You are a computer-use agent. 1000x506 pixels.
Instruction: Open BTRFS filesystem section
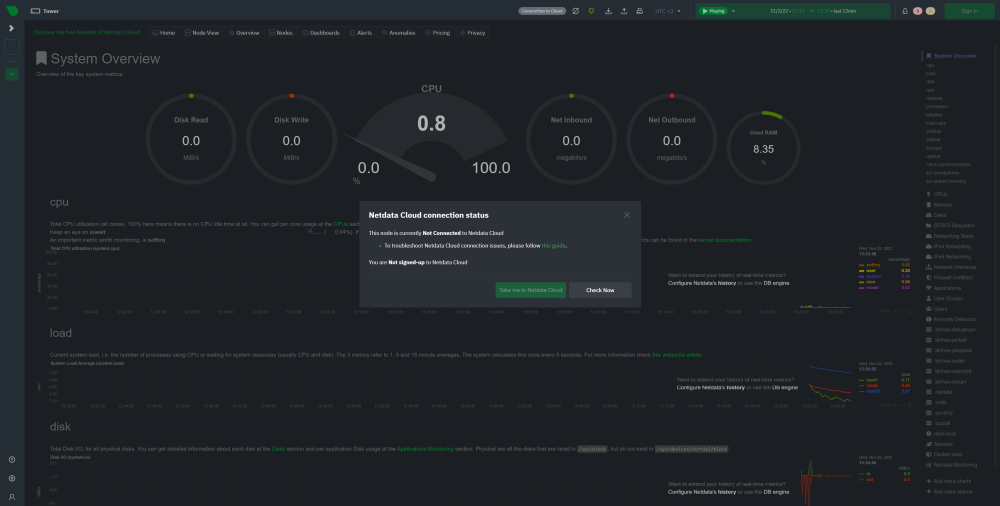(x=950, y=226)
